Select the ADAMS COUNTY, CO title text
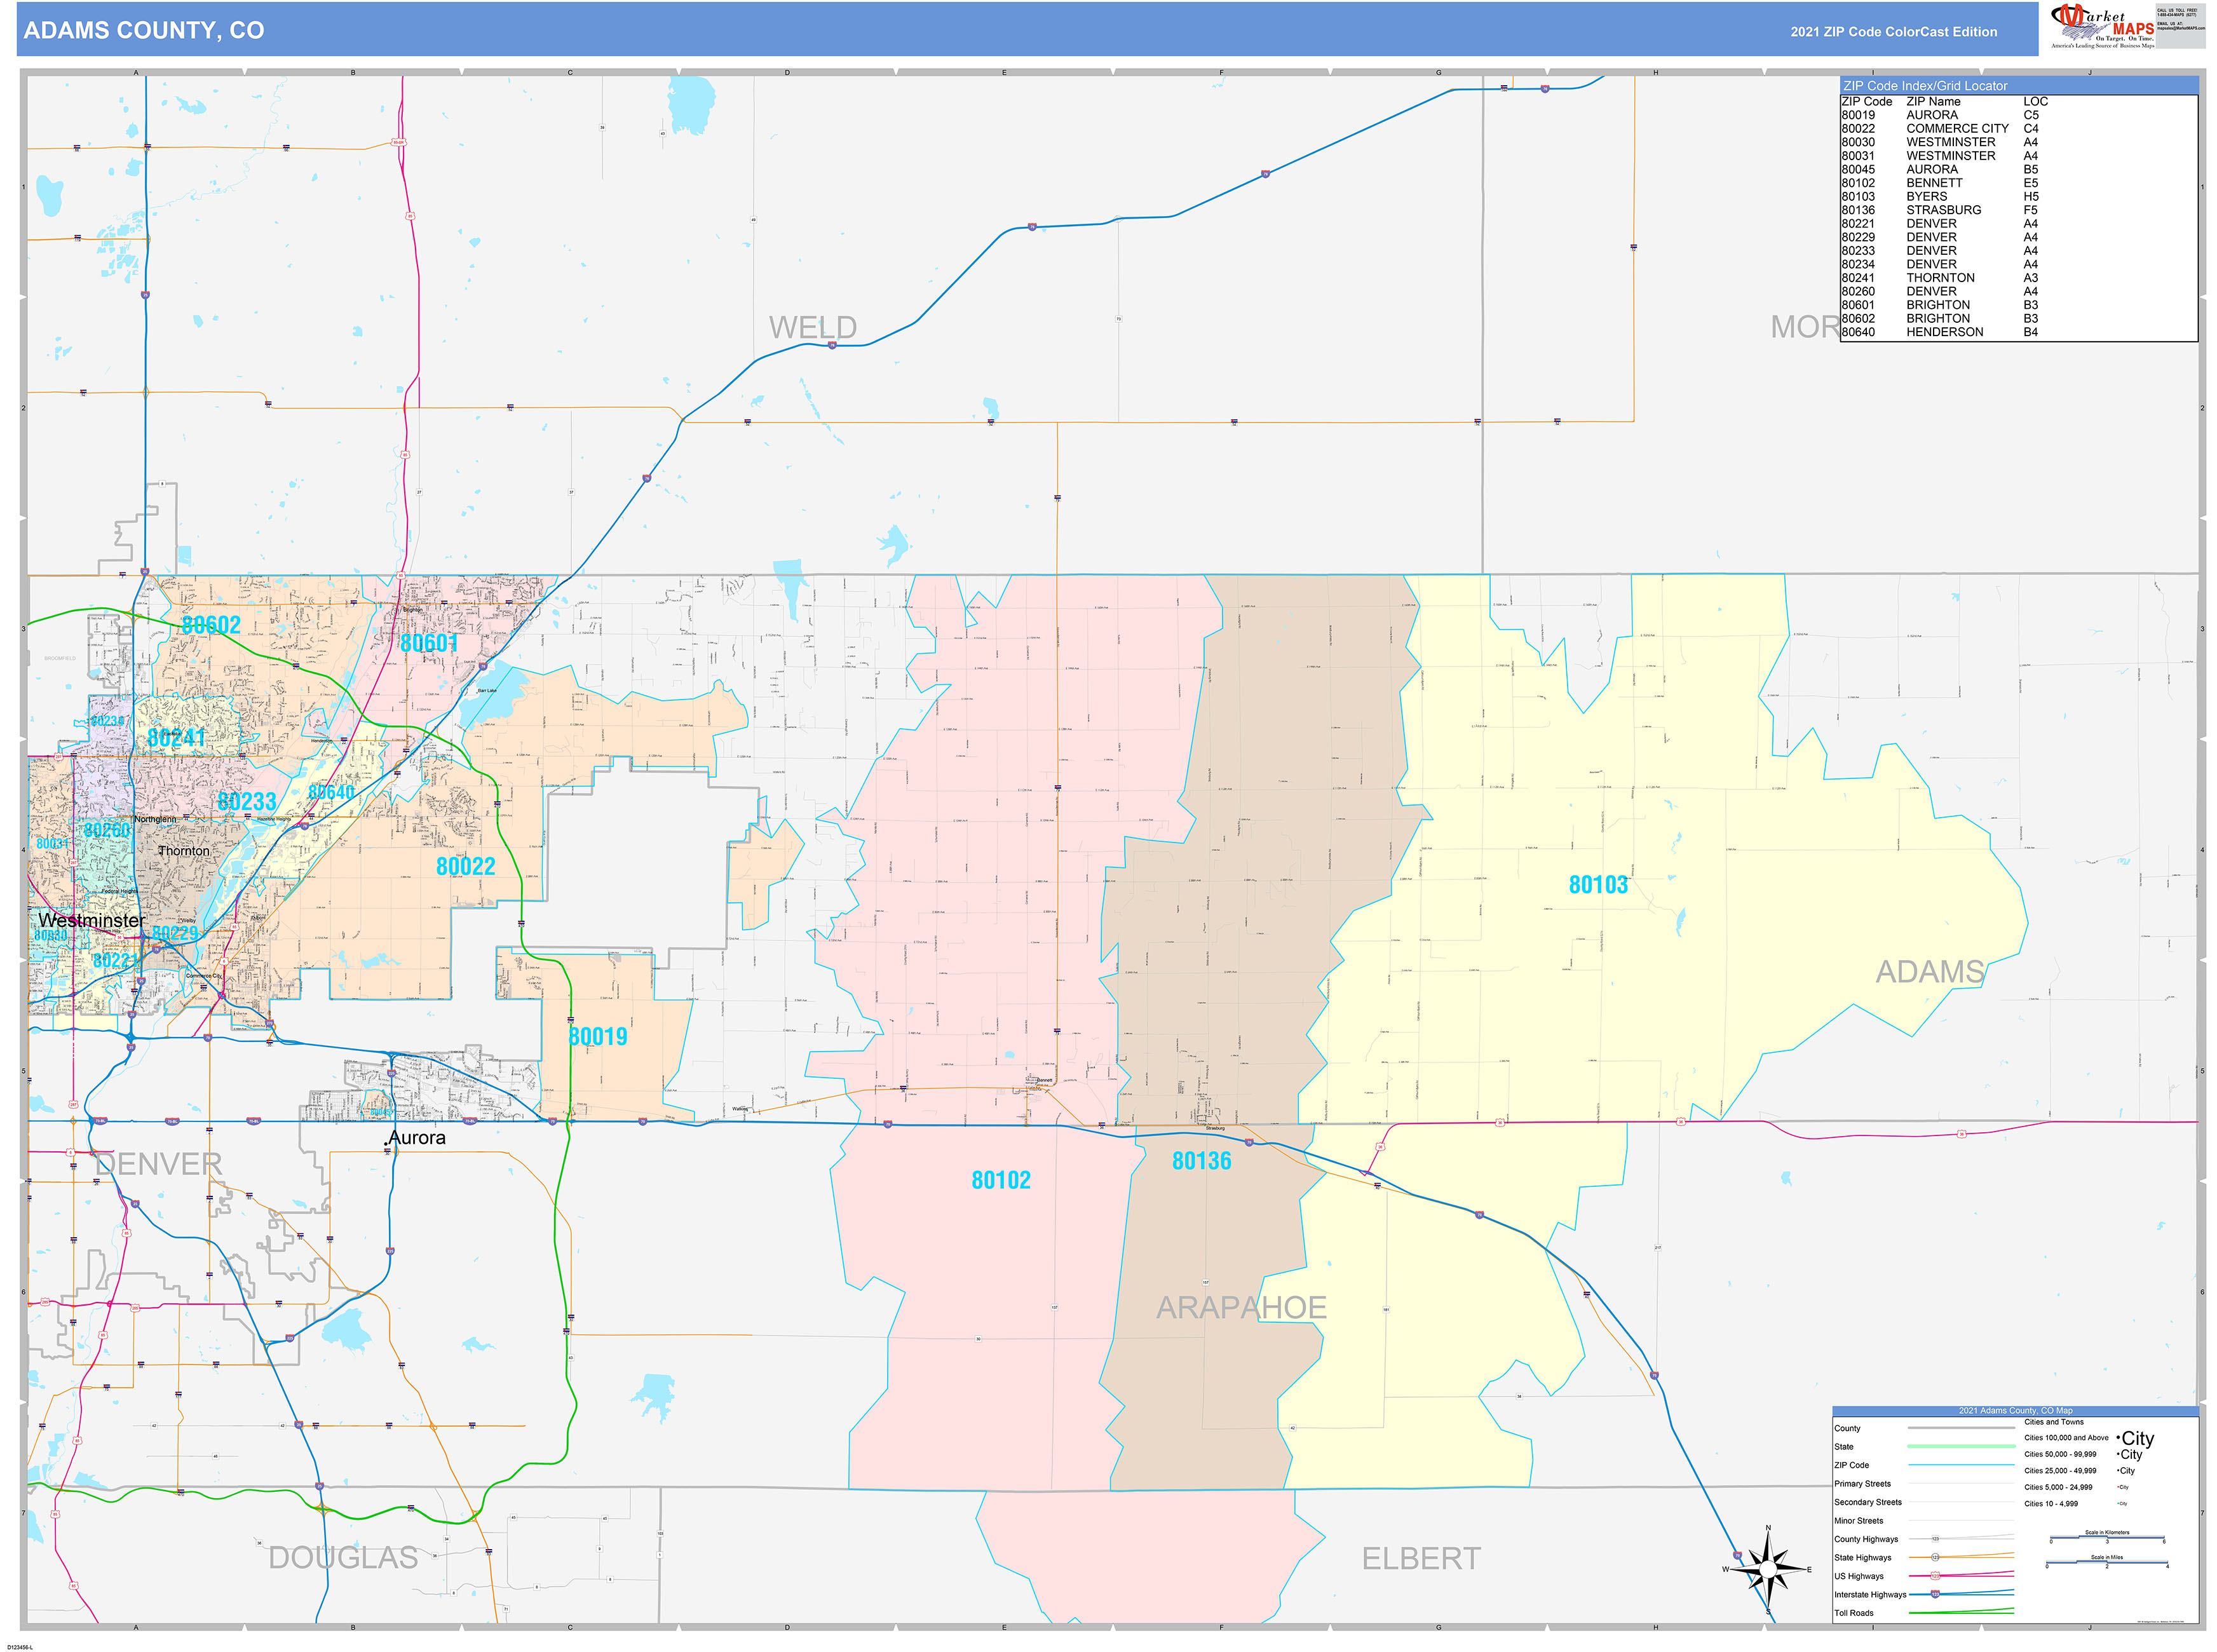Screen dimensions: 2217x1652 (x=144, y=30)
